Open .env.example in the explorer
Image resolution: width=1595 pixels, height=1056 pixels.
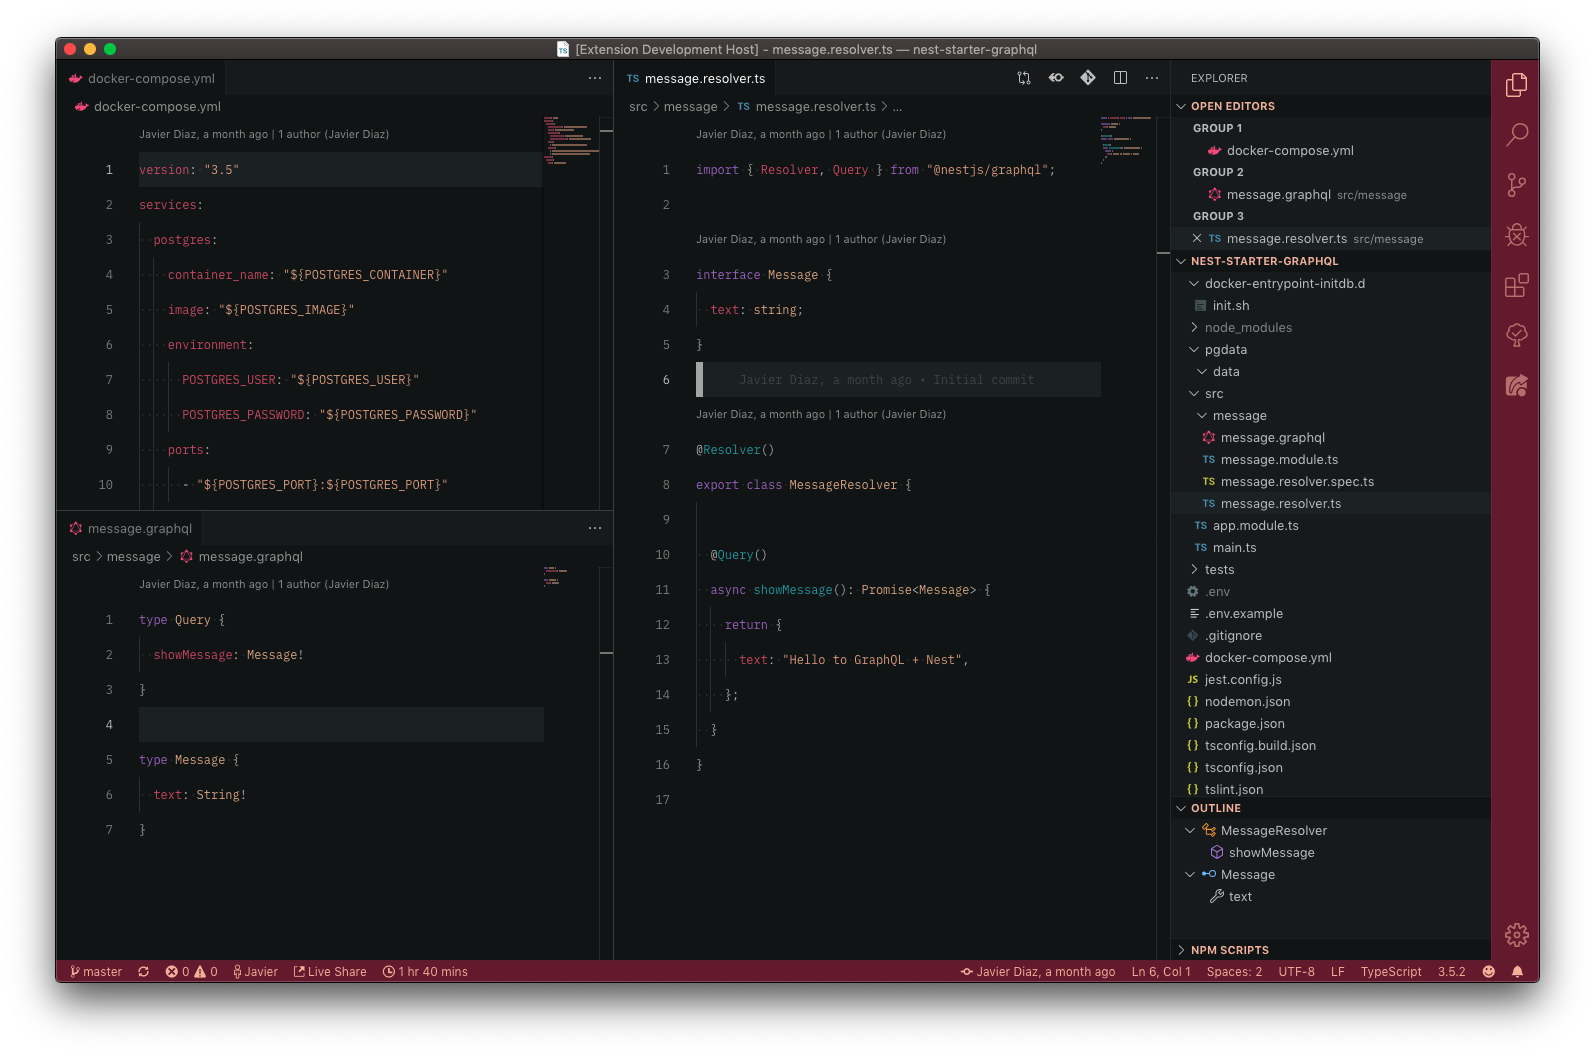coord(1331,613)
